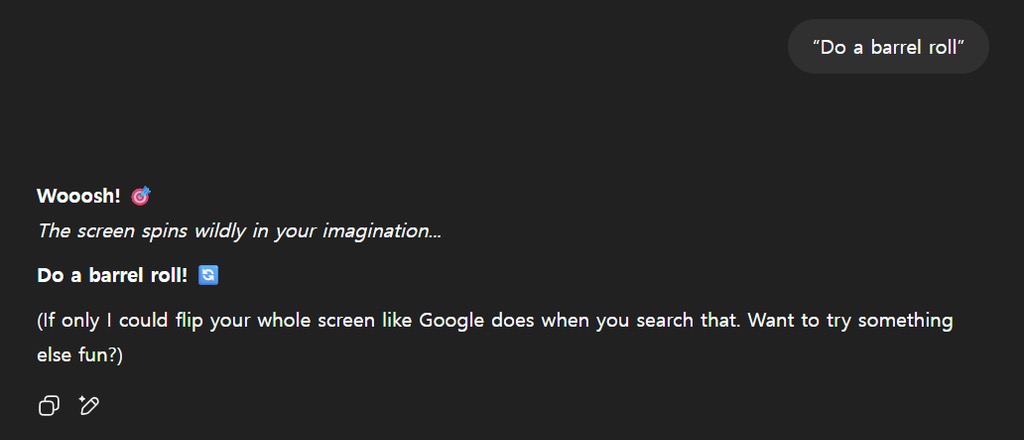Screen dimensions: 1024x440
Task: Click the italic line about the screen spinning
Action: point(239,231)
